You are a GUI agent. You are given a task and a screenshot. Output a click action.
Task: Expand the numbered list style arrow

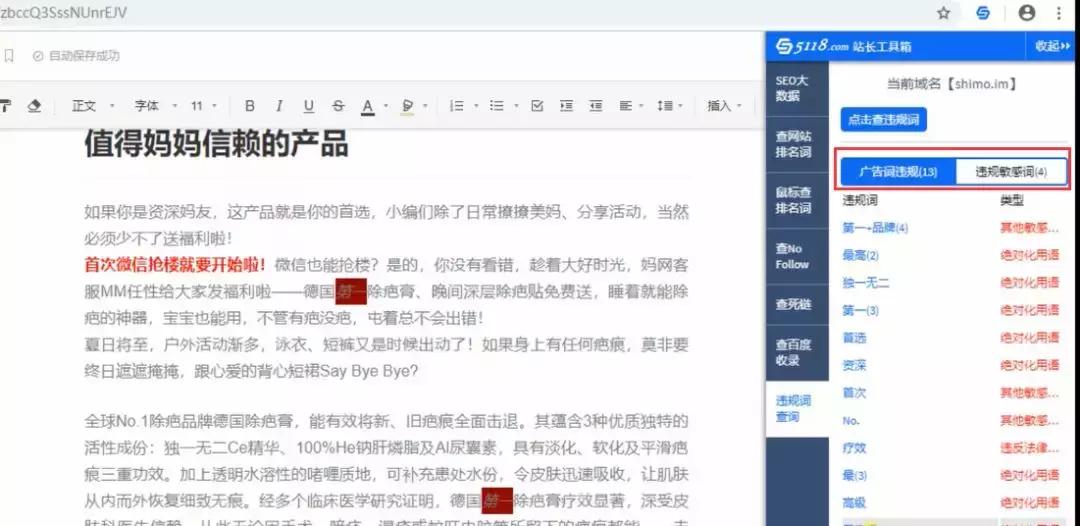tap(476, 106)
